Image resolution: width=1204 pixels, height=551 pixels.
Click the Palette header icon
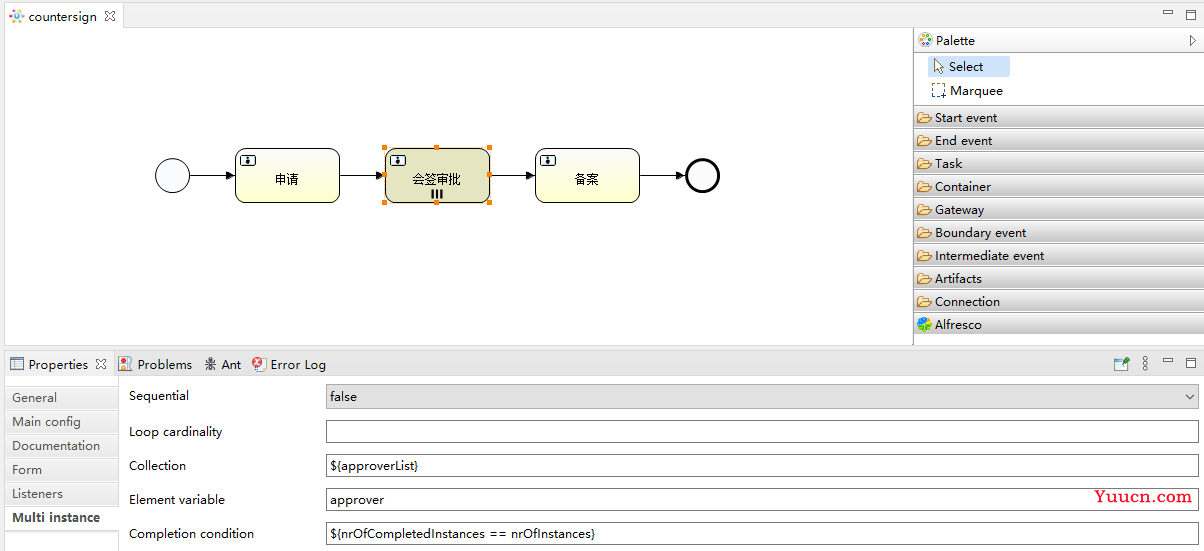pyautogui.click(x=925, y=40)
